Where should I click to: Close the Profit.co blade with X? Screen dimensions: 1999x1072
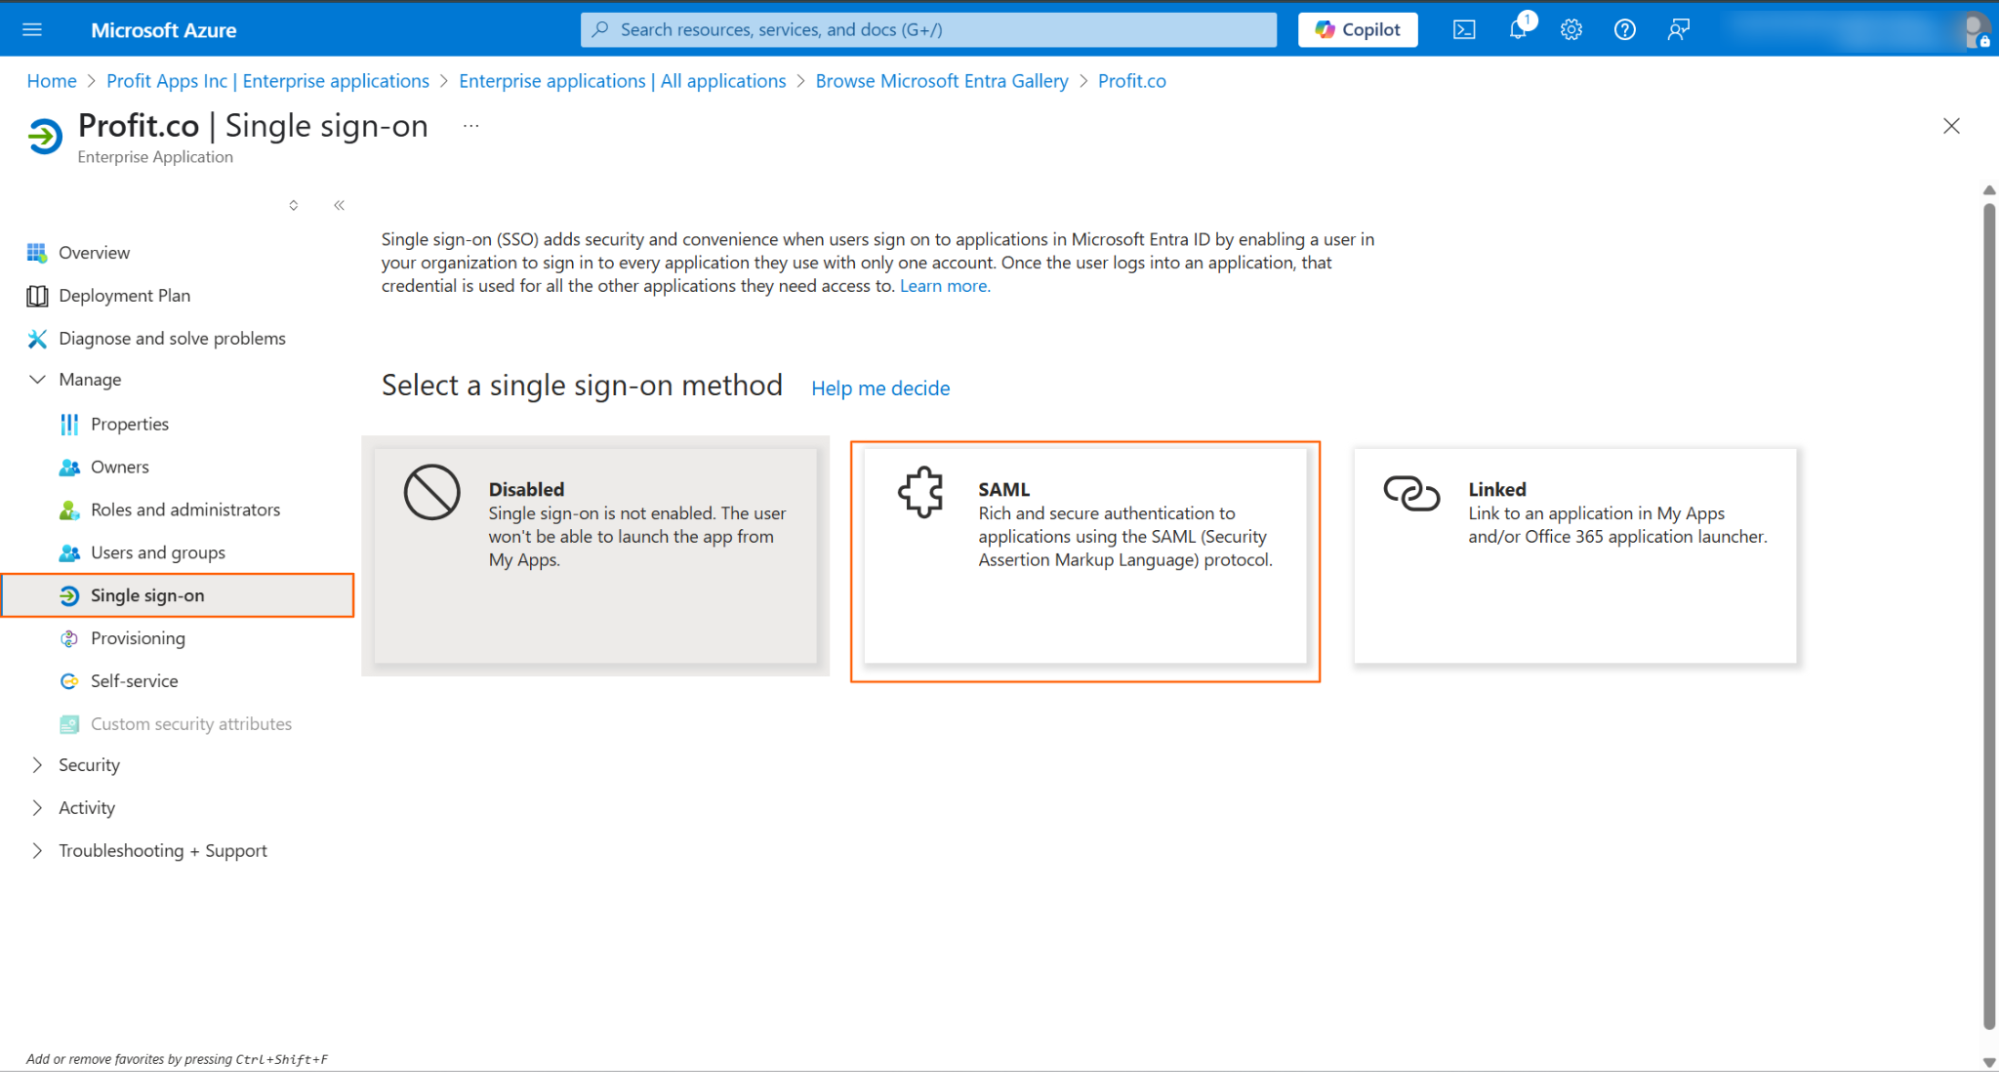[x=1951, y=126]
